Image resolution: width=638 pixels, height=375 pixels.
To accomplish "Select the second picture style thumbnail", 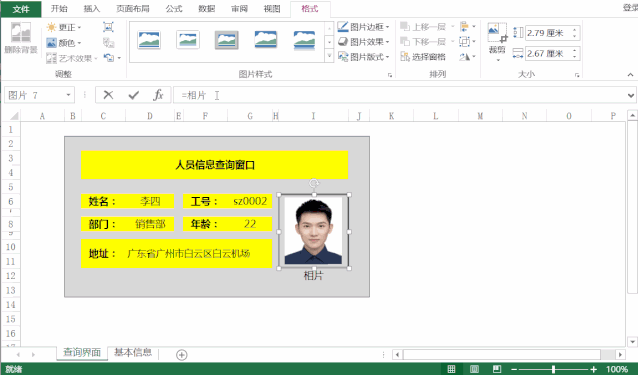I will 188,40.
